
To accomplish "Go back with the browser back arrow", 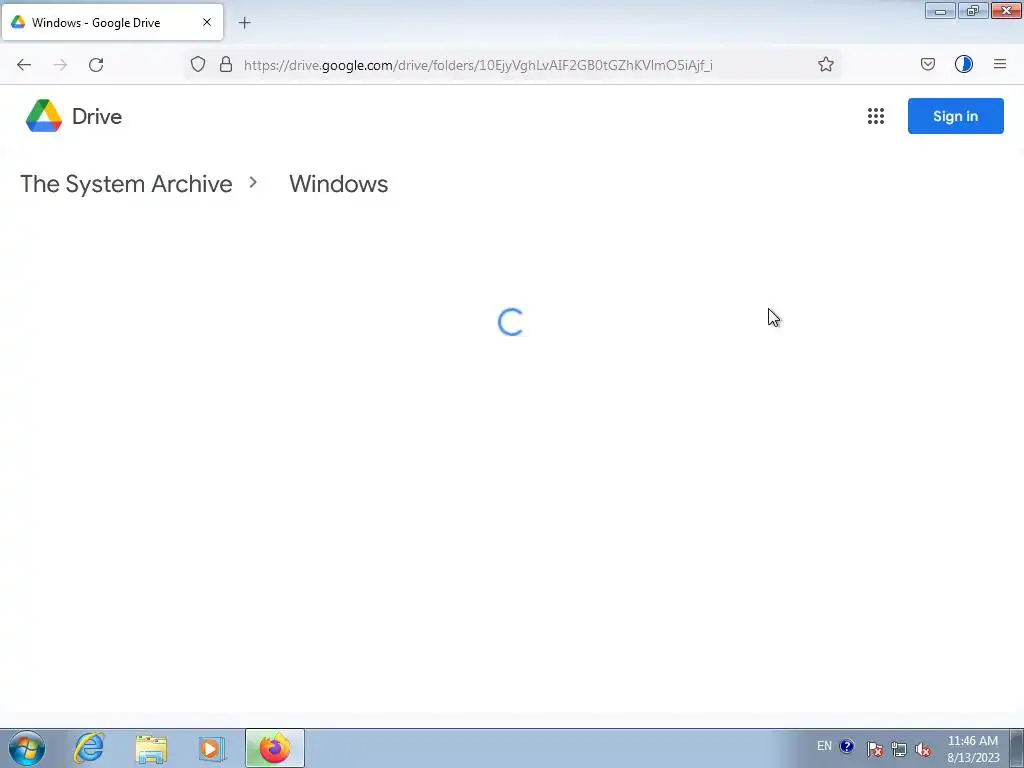I will tap(24, 65).
